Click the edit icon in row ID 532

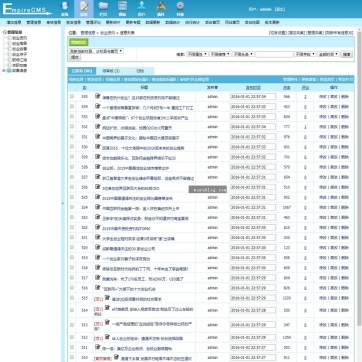pyautogui.click(x=98, y=126)
